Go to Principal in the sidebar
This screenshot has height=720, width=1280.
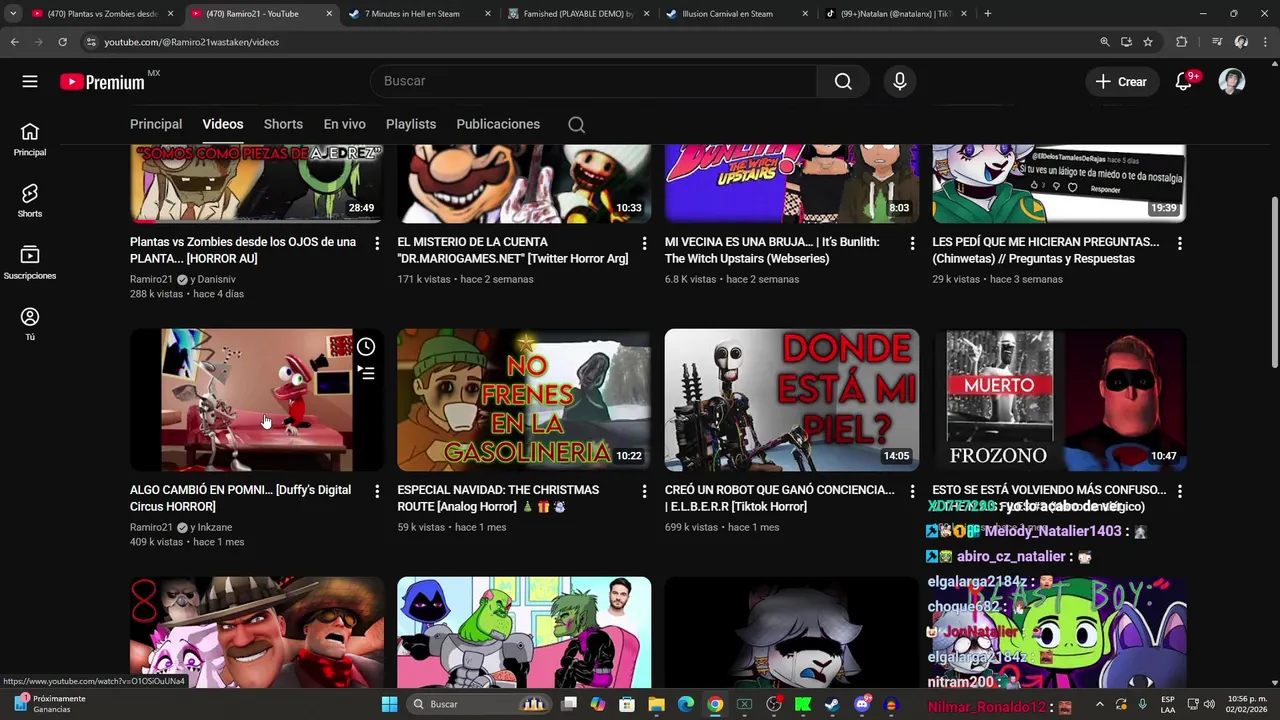tap(30, 140)
